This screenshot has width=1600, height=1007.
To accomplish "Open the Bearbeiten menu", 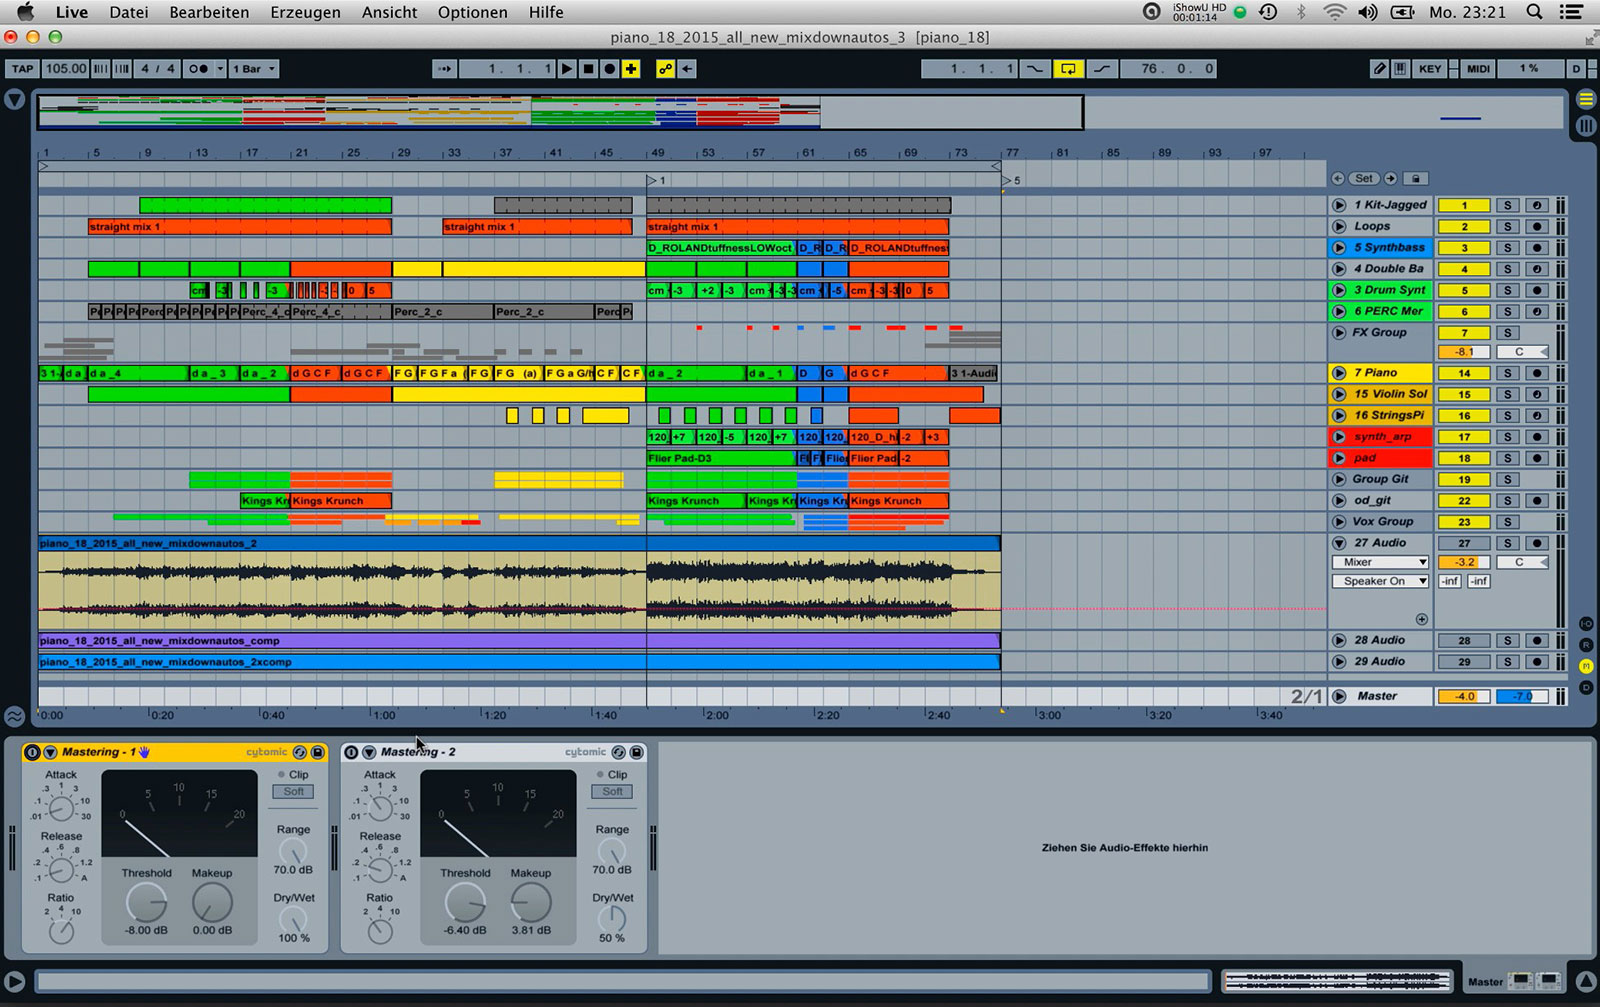I will click(209, 12).
